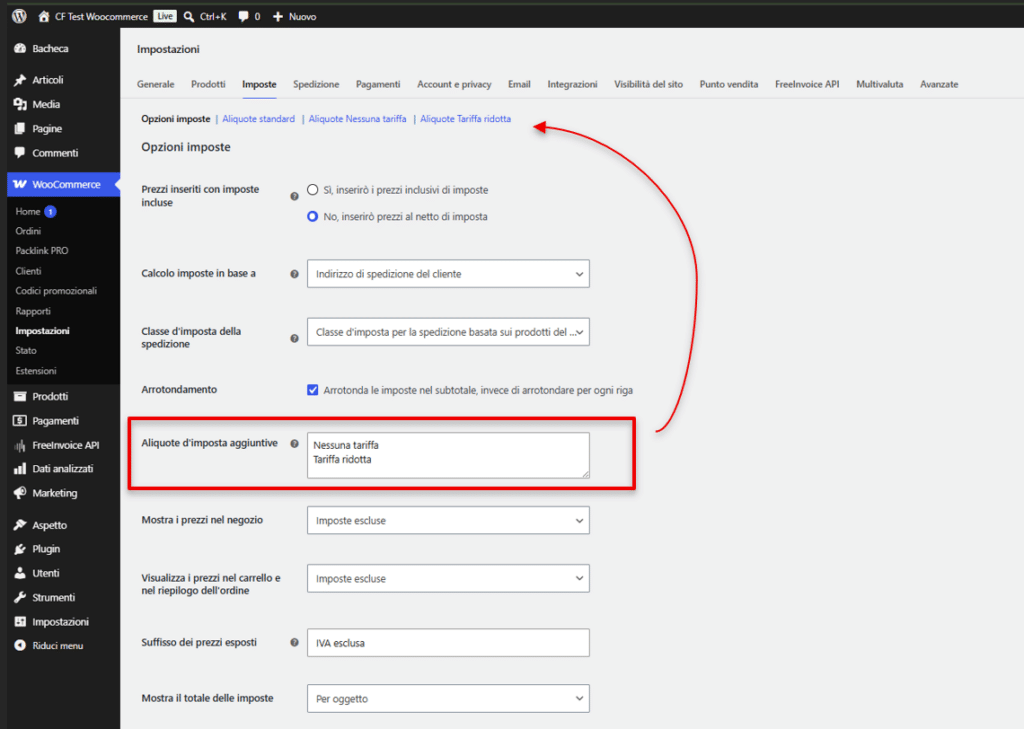Open the Punto vendita tab

click(x=729, y=84)
